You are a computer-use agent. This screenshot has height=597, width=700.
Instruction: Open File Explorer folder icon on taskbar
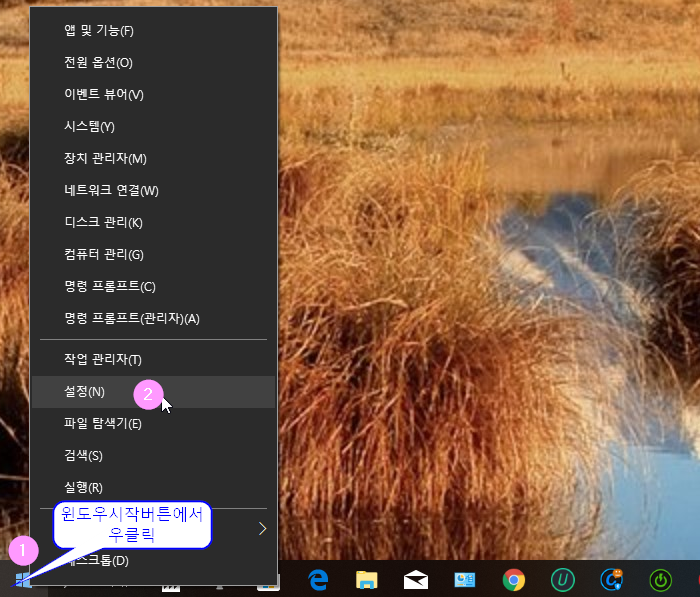tap(367, 580)
